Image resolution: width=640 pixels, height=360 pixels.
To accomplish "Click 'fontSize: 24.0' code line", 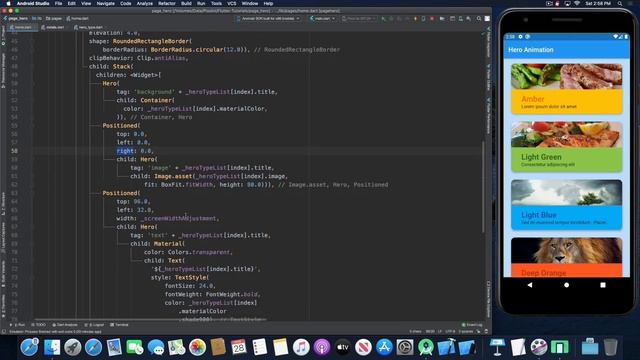I will [x=190, y=286].
